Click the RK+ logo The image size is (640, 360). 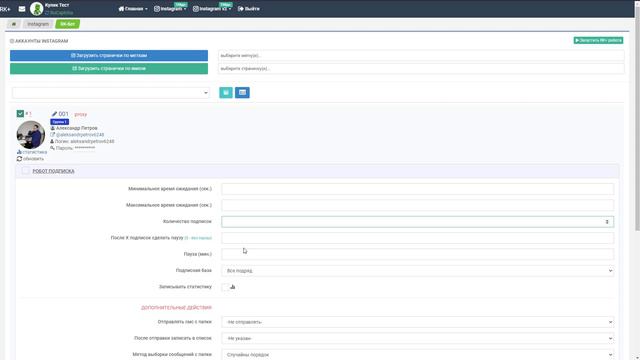click(x=5, y=9)
